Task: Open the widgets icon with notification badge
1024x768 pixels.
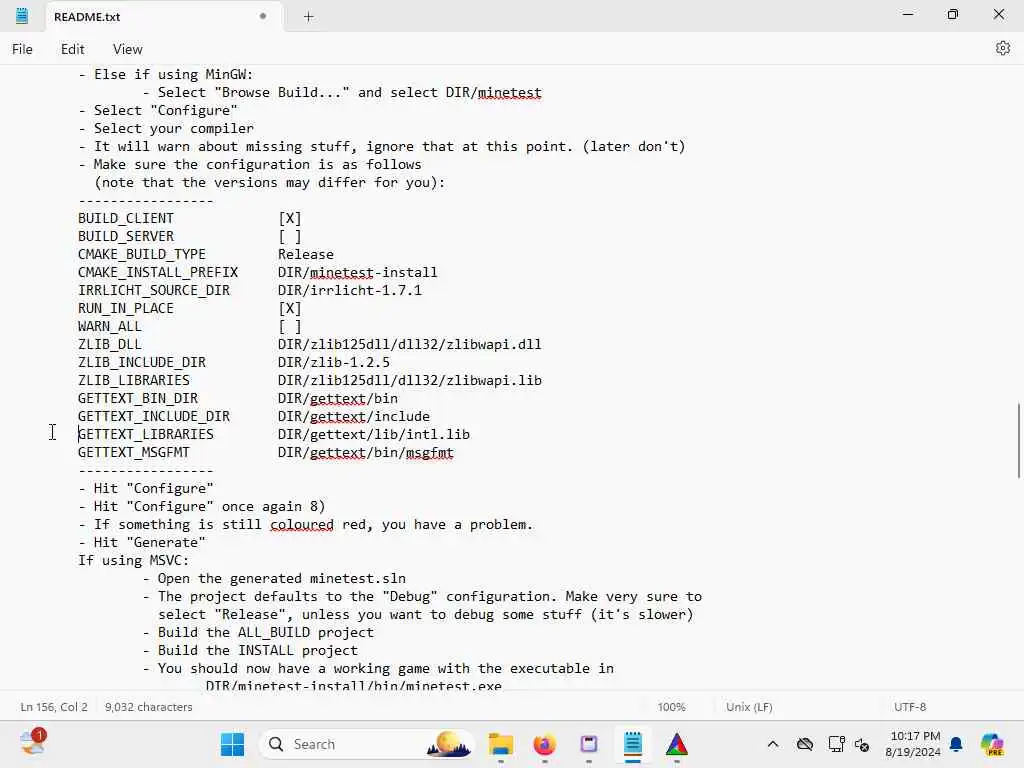Action: 33,743
